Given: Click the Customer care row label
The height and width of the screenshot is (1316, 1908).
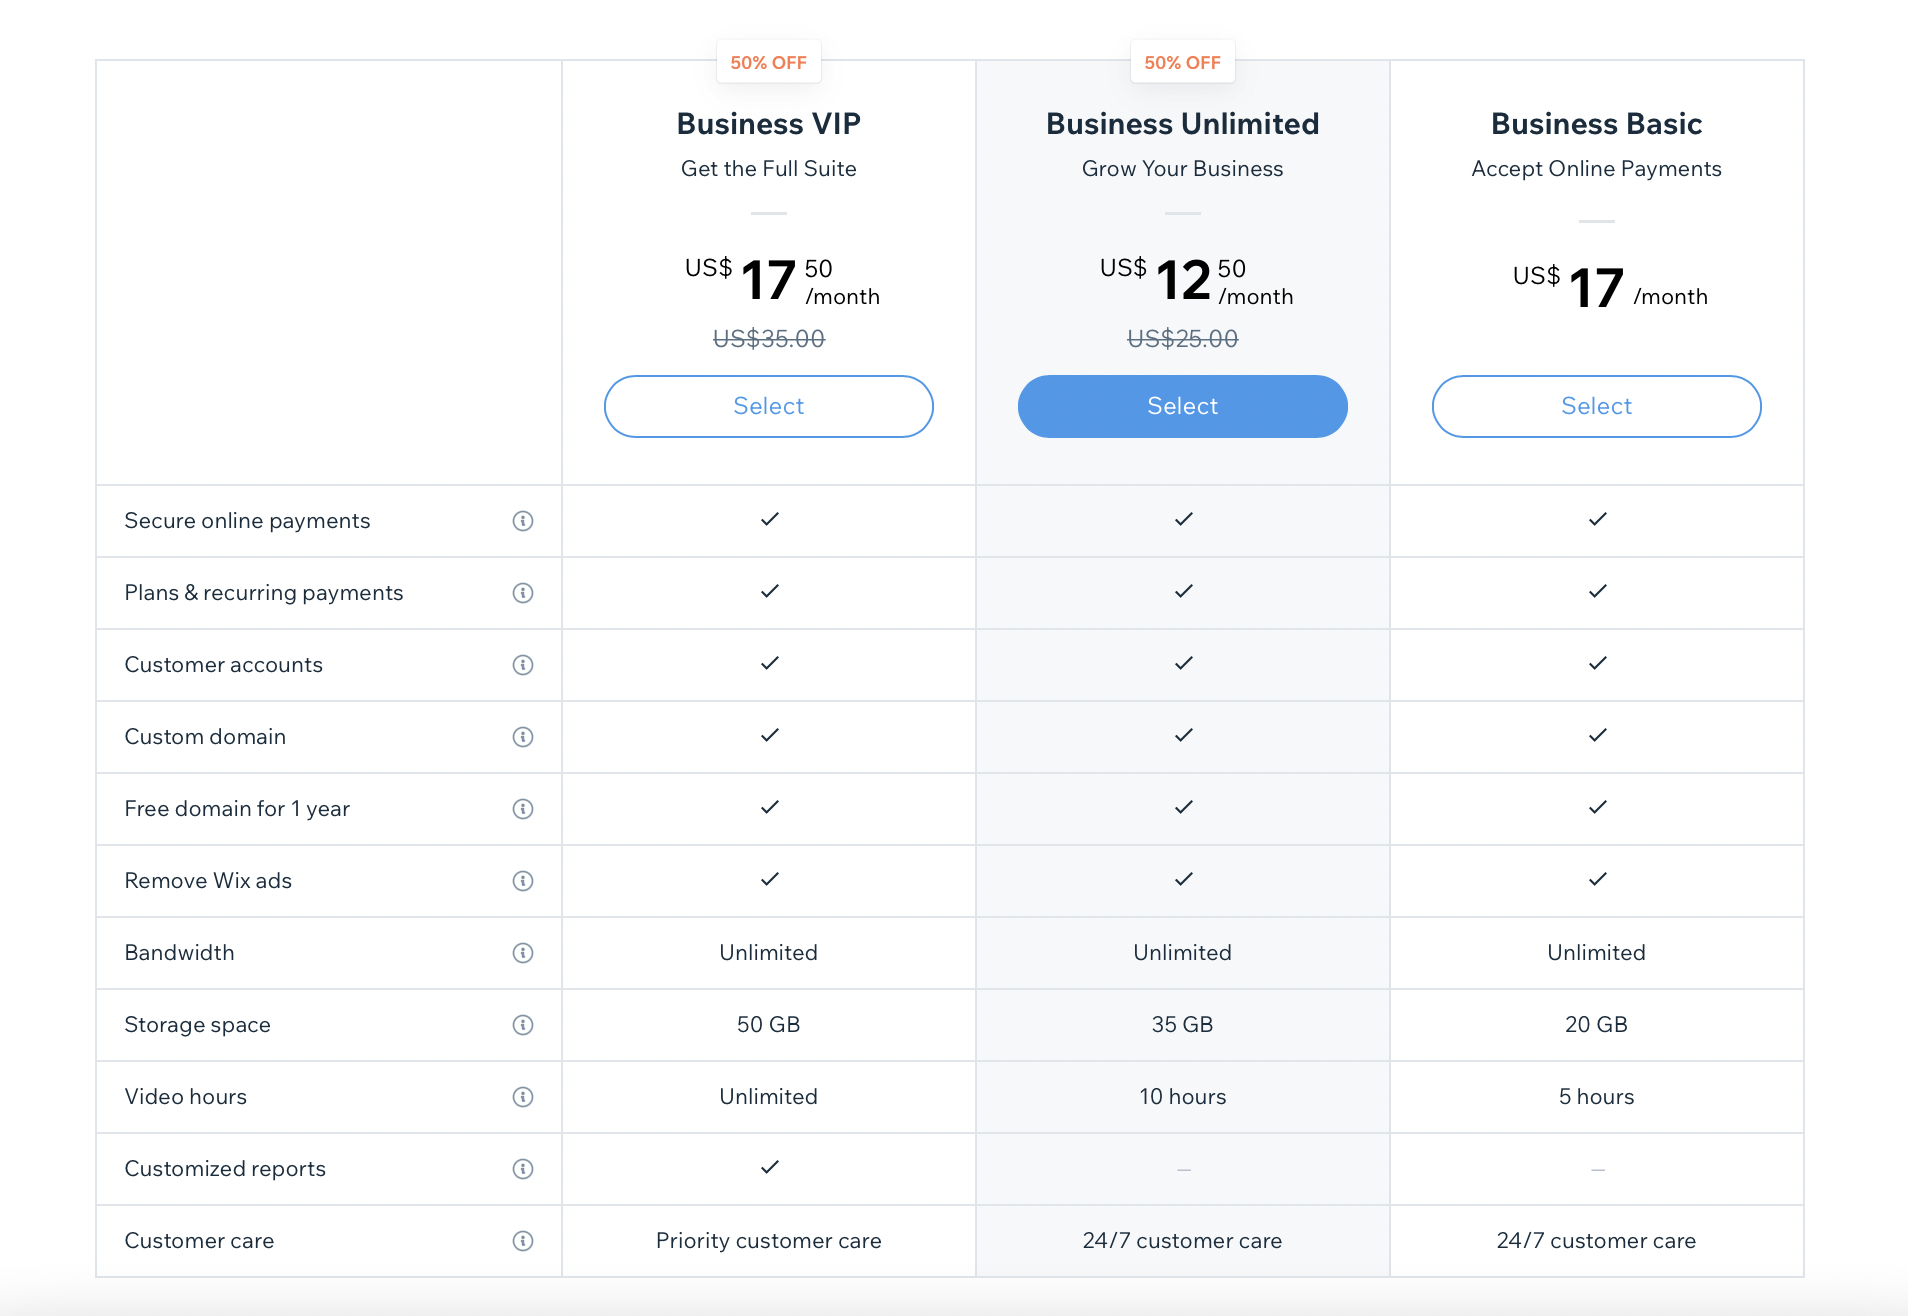Looking at the screenshot, I should [x=199, y=1241].
